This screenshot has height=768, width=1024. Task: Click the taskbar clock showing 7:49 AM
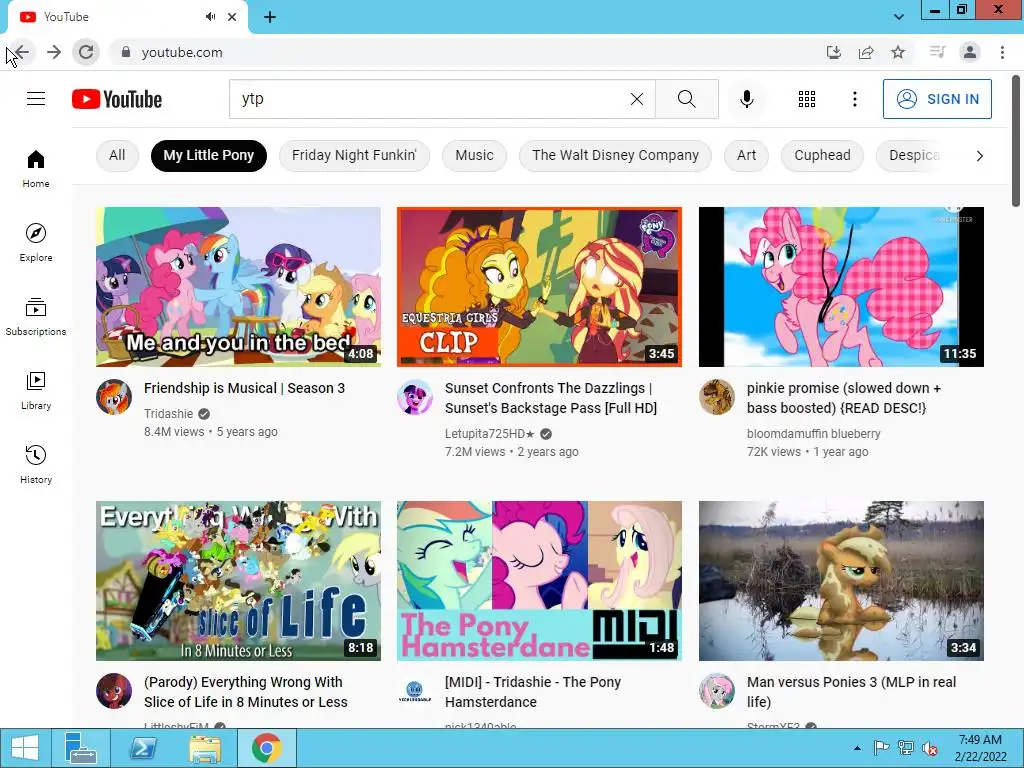click(x=980, y=748)
